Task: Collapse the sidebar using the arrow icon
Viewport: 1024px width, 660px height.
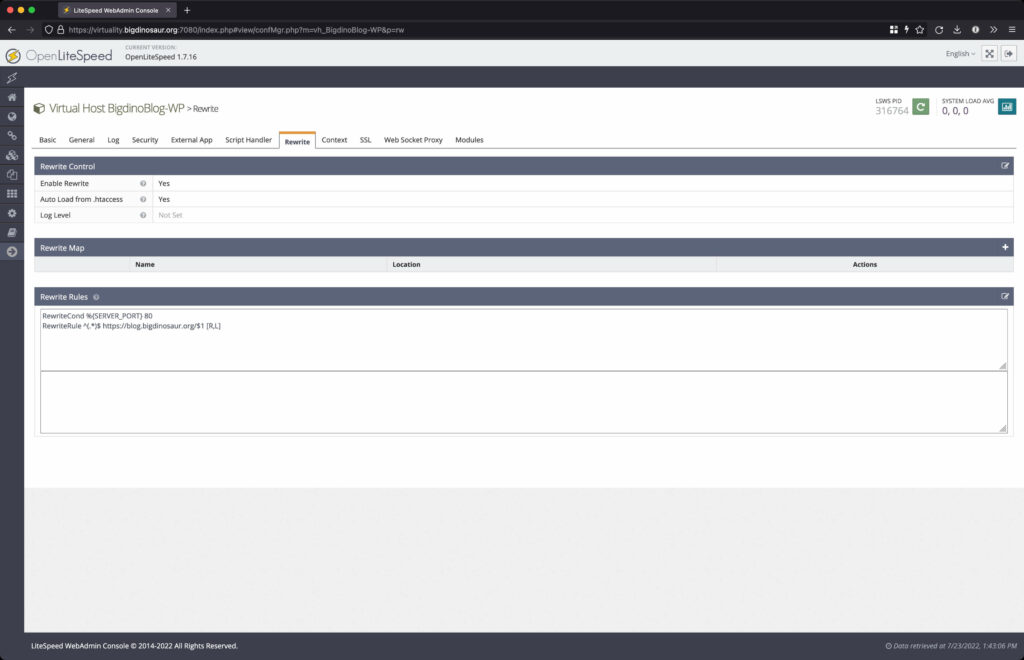Action: click(12, 251)
